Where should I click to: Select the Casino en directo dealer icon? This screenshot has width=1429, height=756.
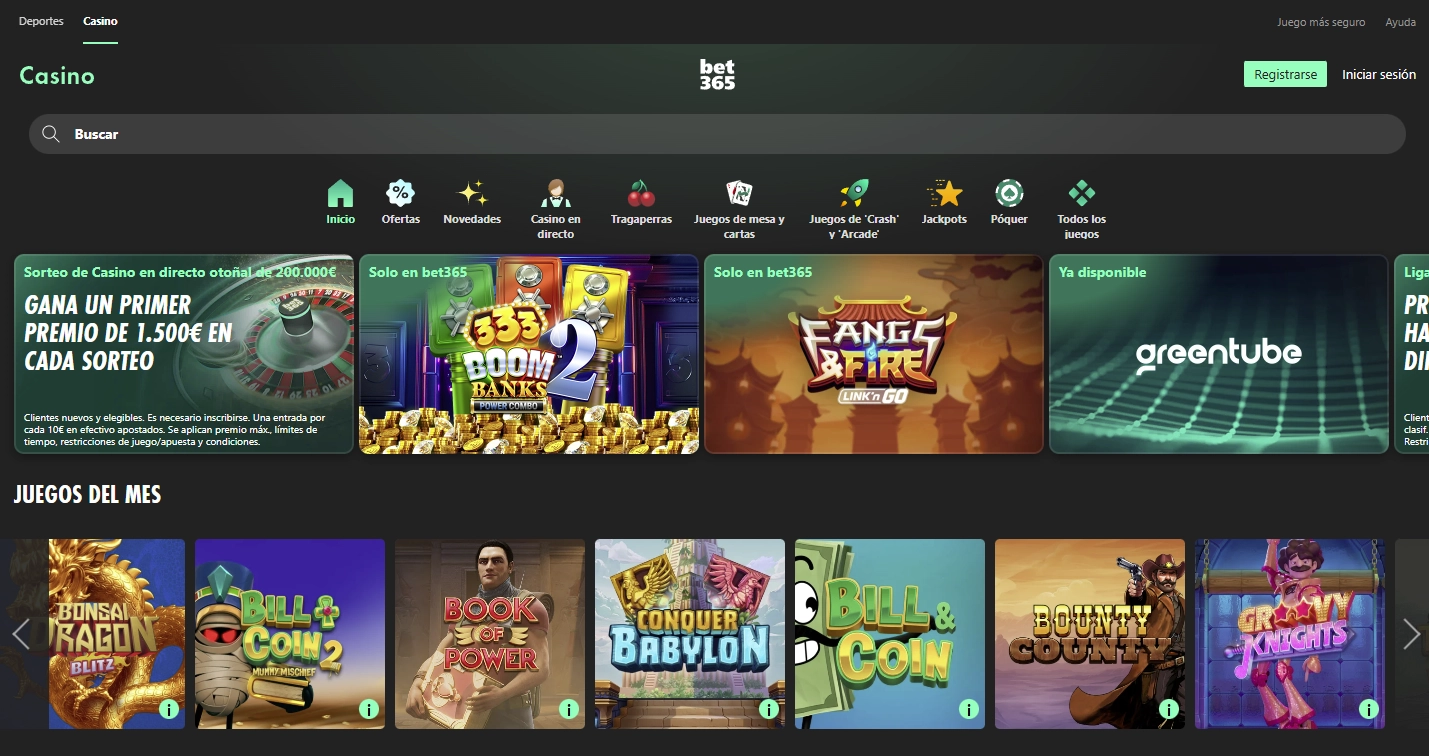point(556,192)
